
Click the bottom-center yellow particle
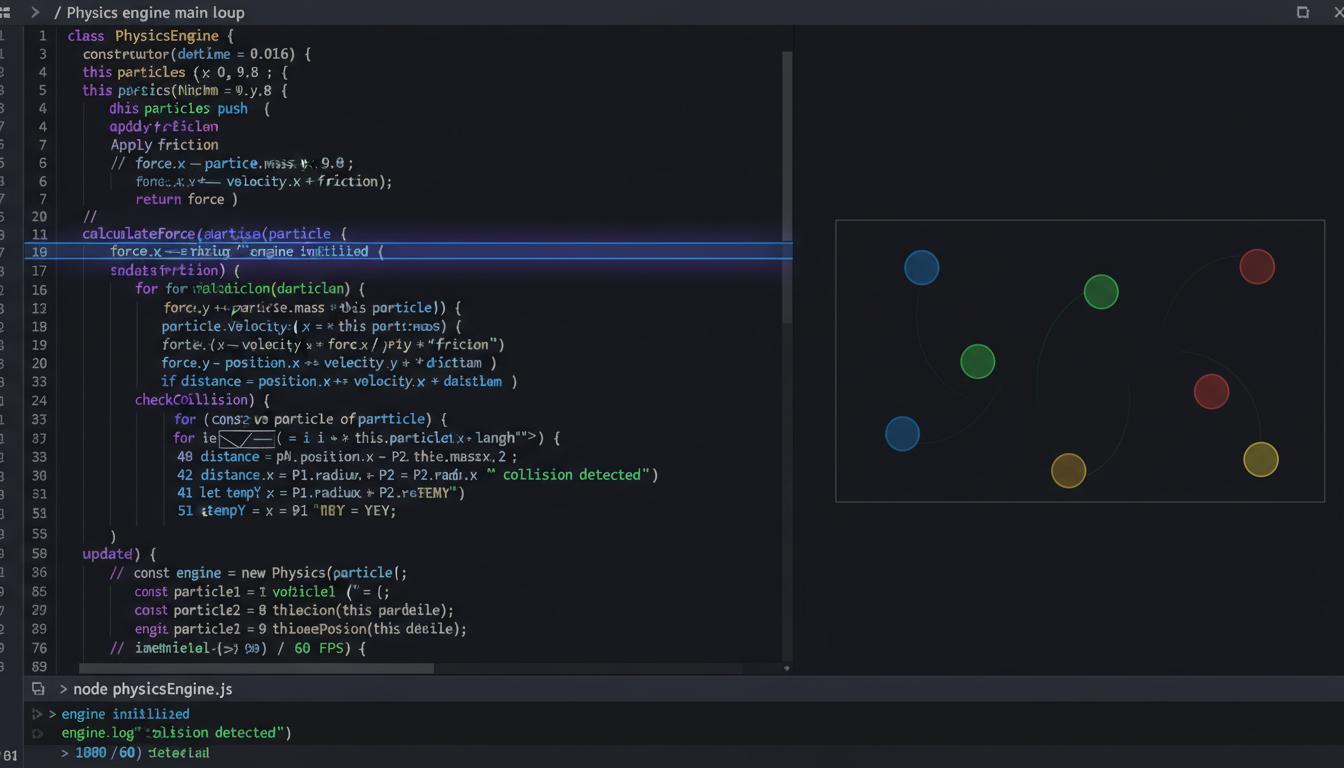1068,470
